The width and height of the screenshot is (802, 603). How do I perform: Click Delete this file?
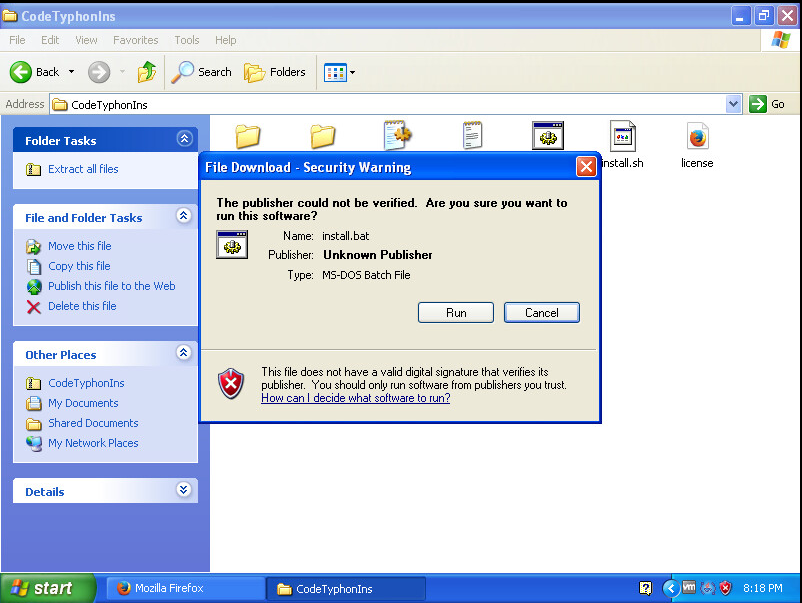(82, 306)
